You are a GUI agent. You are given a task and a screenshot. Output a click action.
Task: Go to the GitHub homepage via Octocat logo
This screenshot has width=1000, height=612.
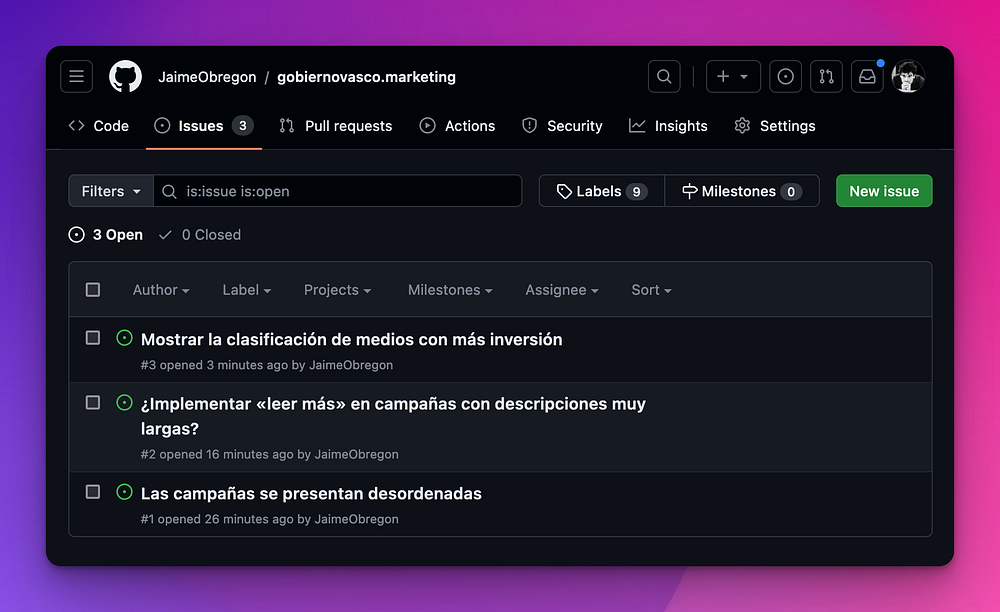tap(125, 76)
